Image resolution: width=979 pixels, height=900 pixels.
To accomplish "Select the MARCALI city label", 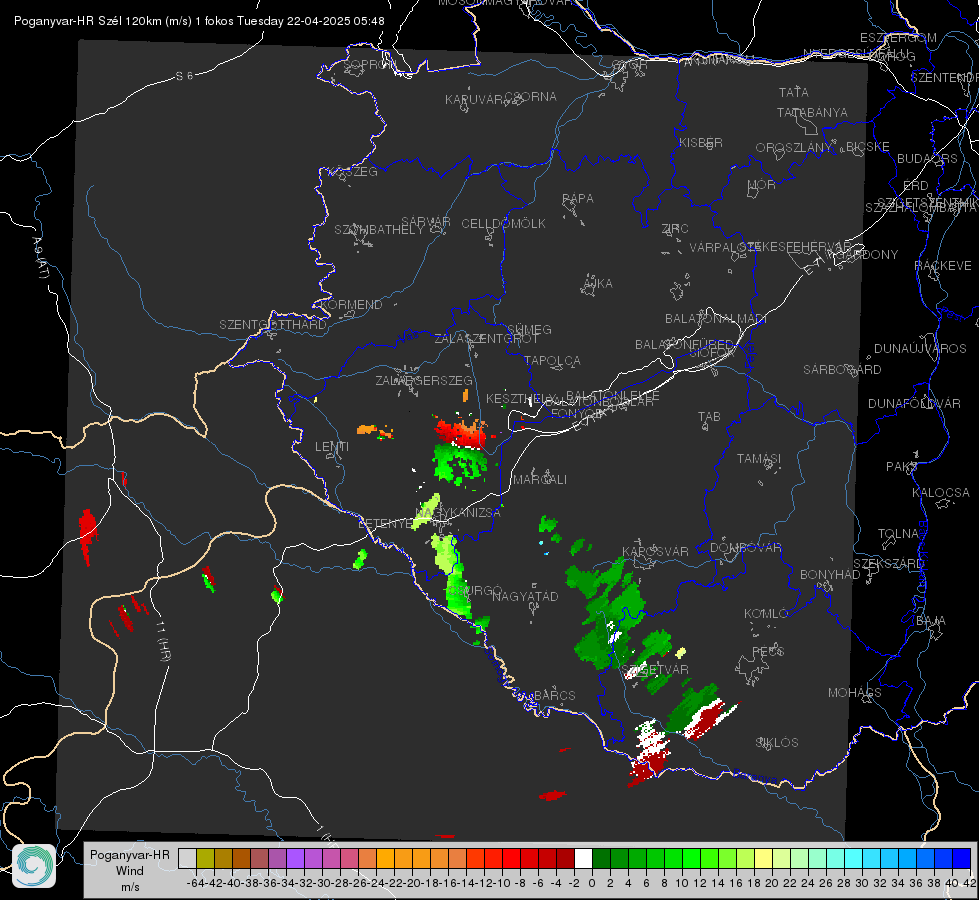I will (540, 480).
